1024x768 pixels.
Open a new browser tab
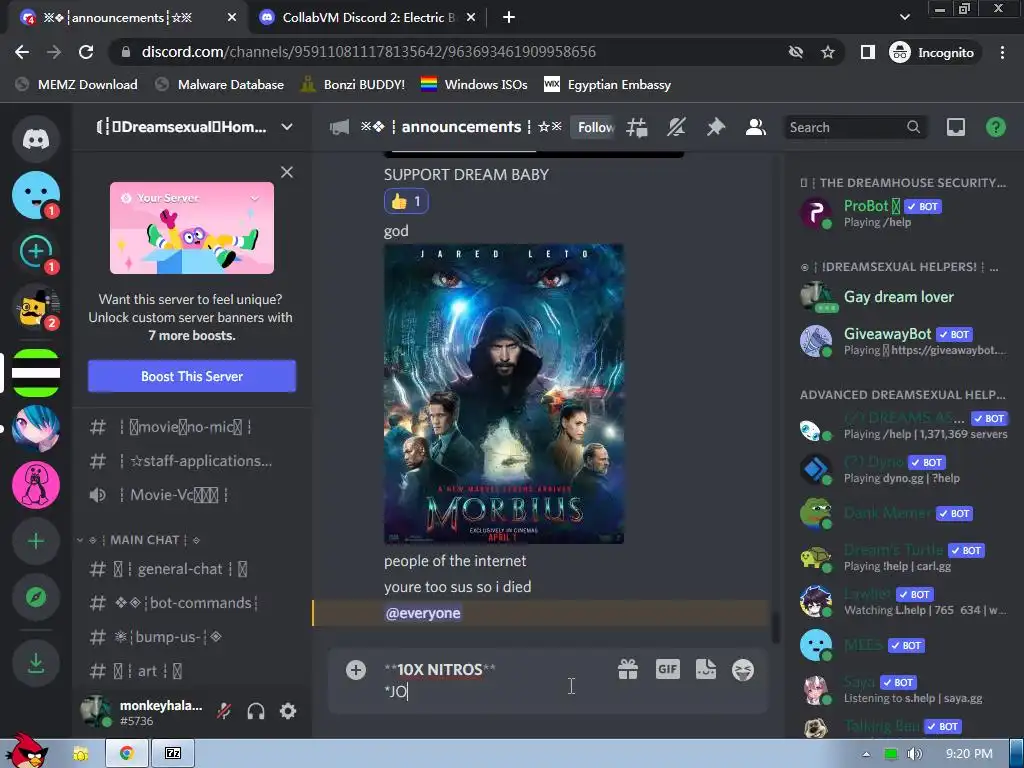[x=509, y=18]
